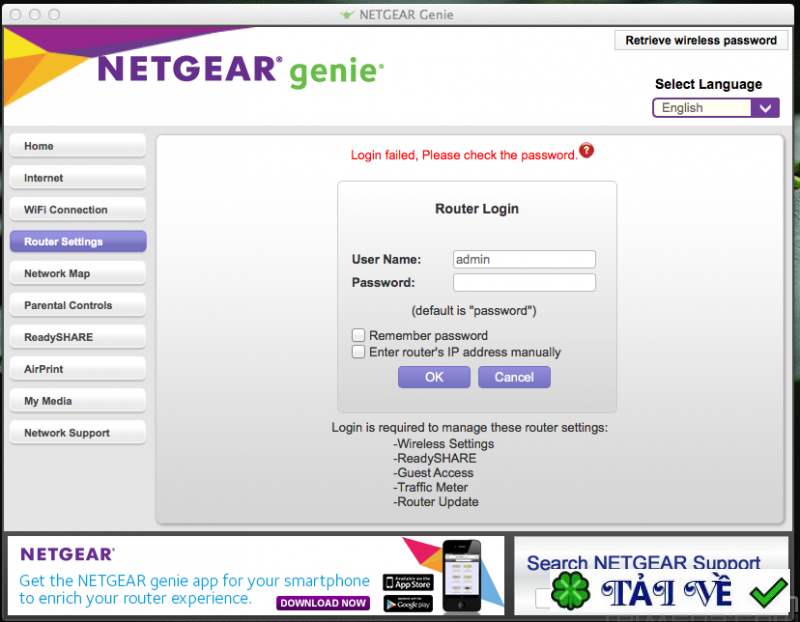Open My Media in the sidebar
Image resolution: width=800 pixels, height=622 pixels.
[78, 401]
